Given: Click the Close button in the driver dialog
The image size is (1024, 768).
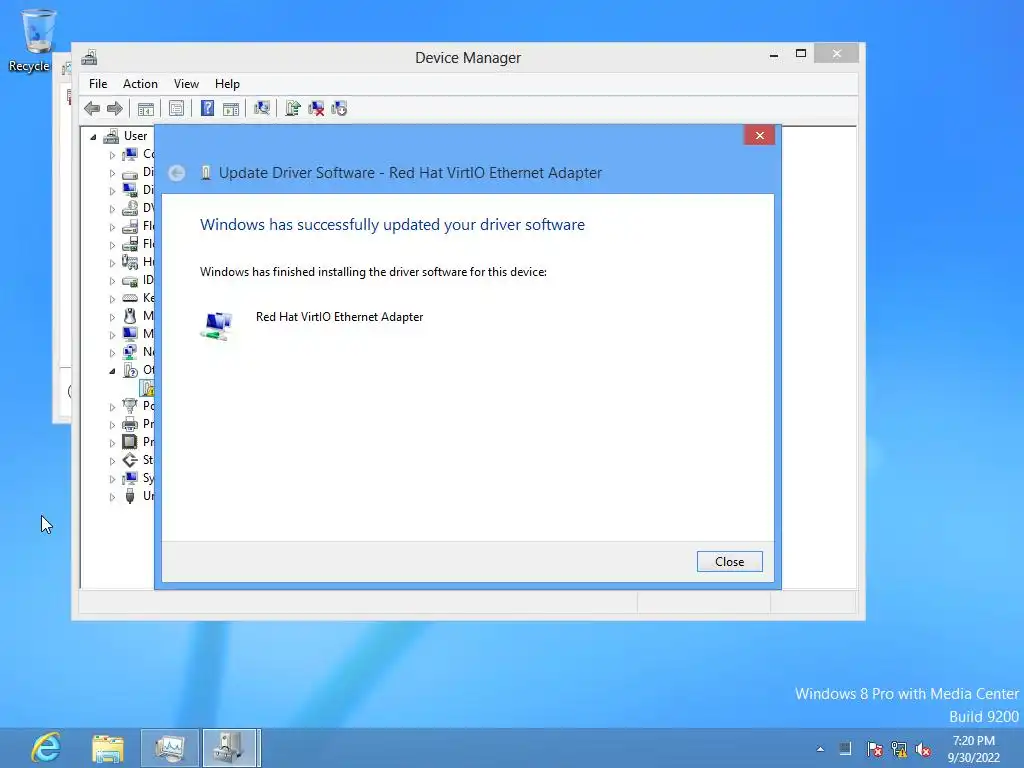Looking at the screenshot, I should pyautogui.click(x=729, y=562).
